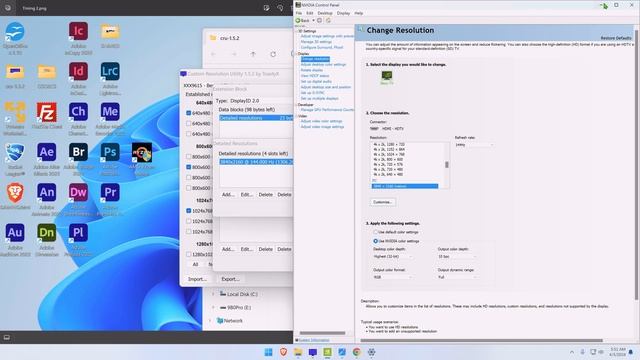
Task: Select Set up G-SYNC in task tree
Action: coord(313,93)
